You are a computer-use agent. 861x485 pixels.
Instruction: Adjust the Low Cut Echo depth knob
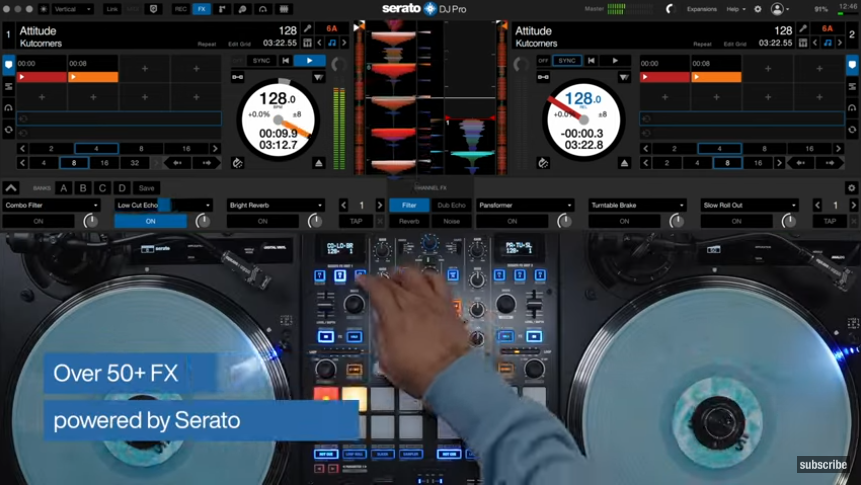pyautogui.click(x=203, y=221)
